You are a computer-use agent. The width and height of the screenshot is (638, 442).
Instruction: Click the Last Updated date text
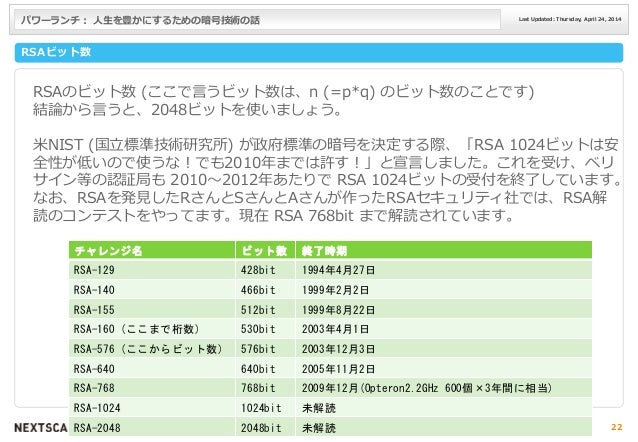tap(570, 19)
